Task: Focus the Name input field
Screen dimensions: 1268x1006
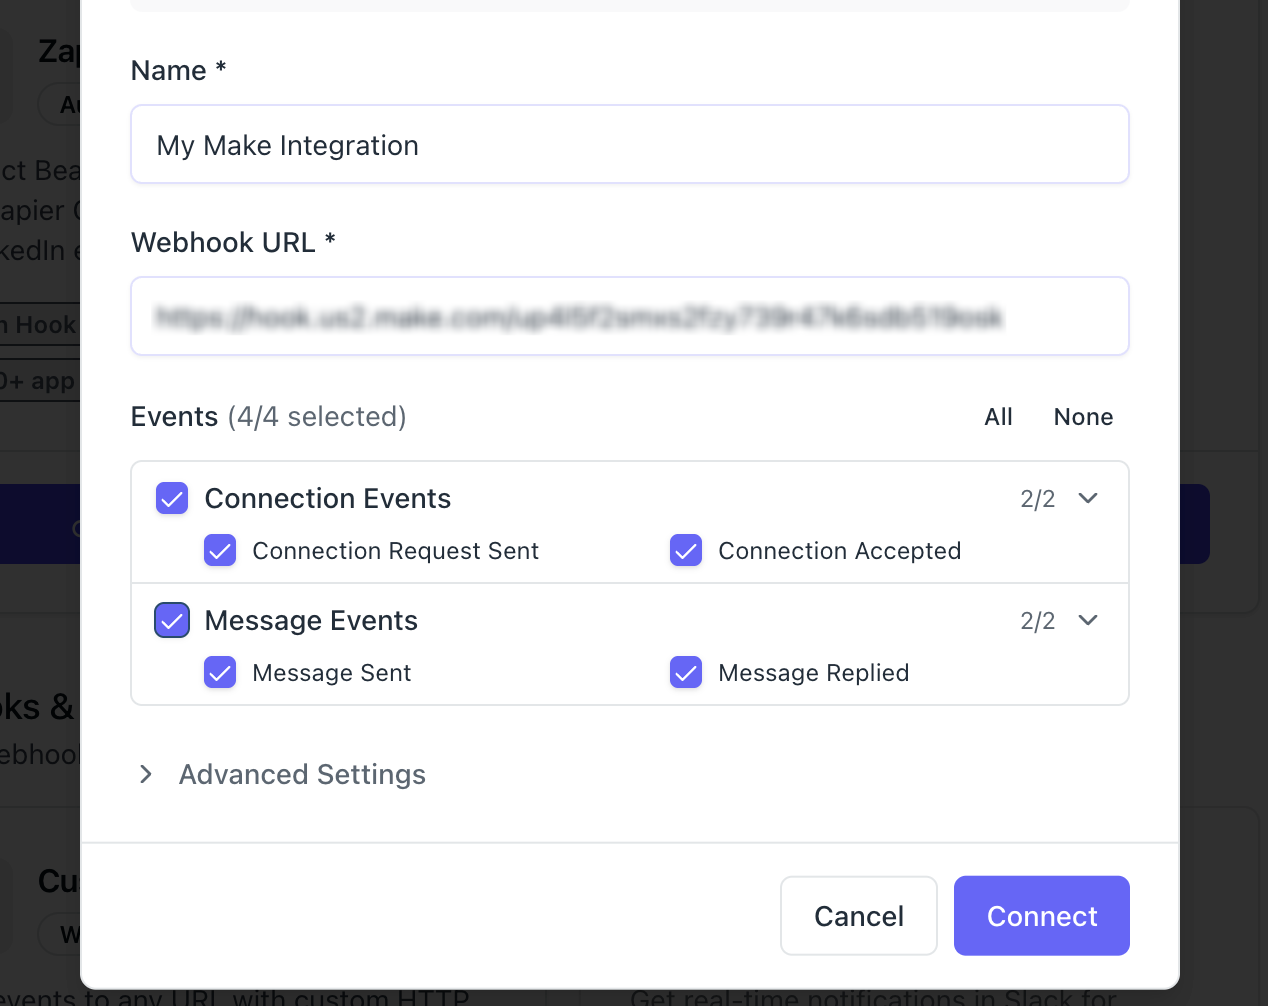Action: point(630,145)
